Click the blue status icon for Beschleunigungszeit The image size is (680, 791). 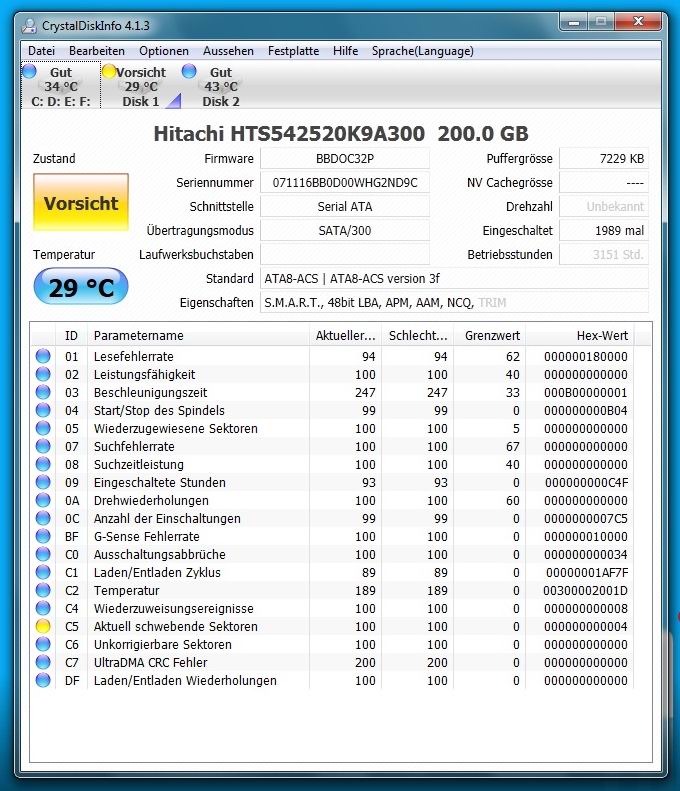pos(43,392)
